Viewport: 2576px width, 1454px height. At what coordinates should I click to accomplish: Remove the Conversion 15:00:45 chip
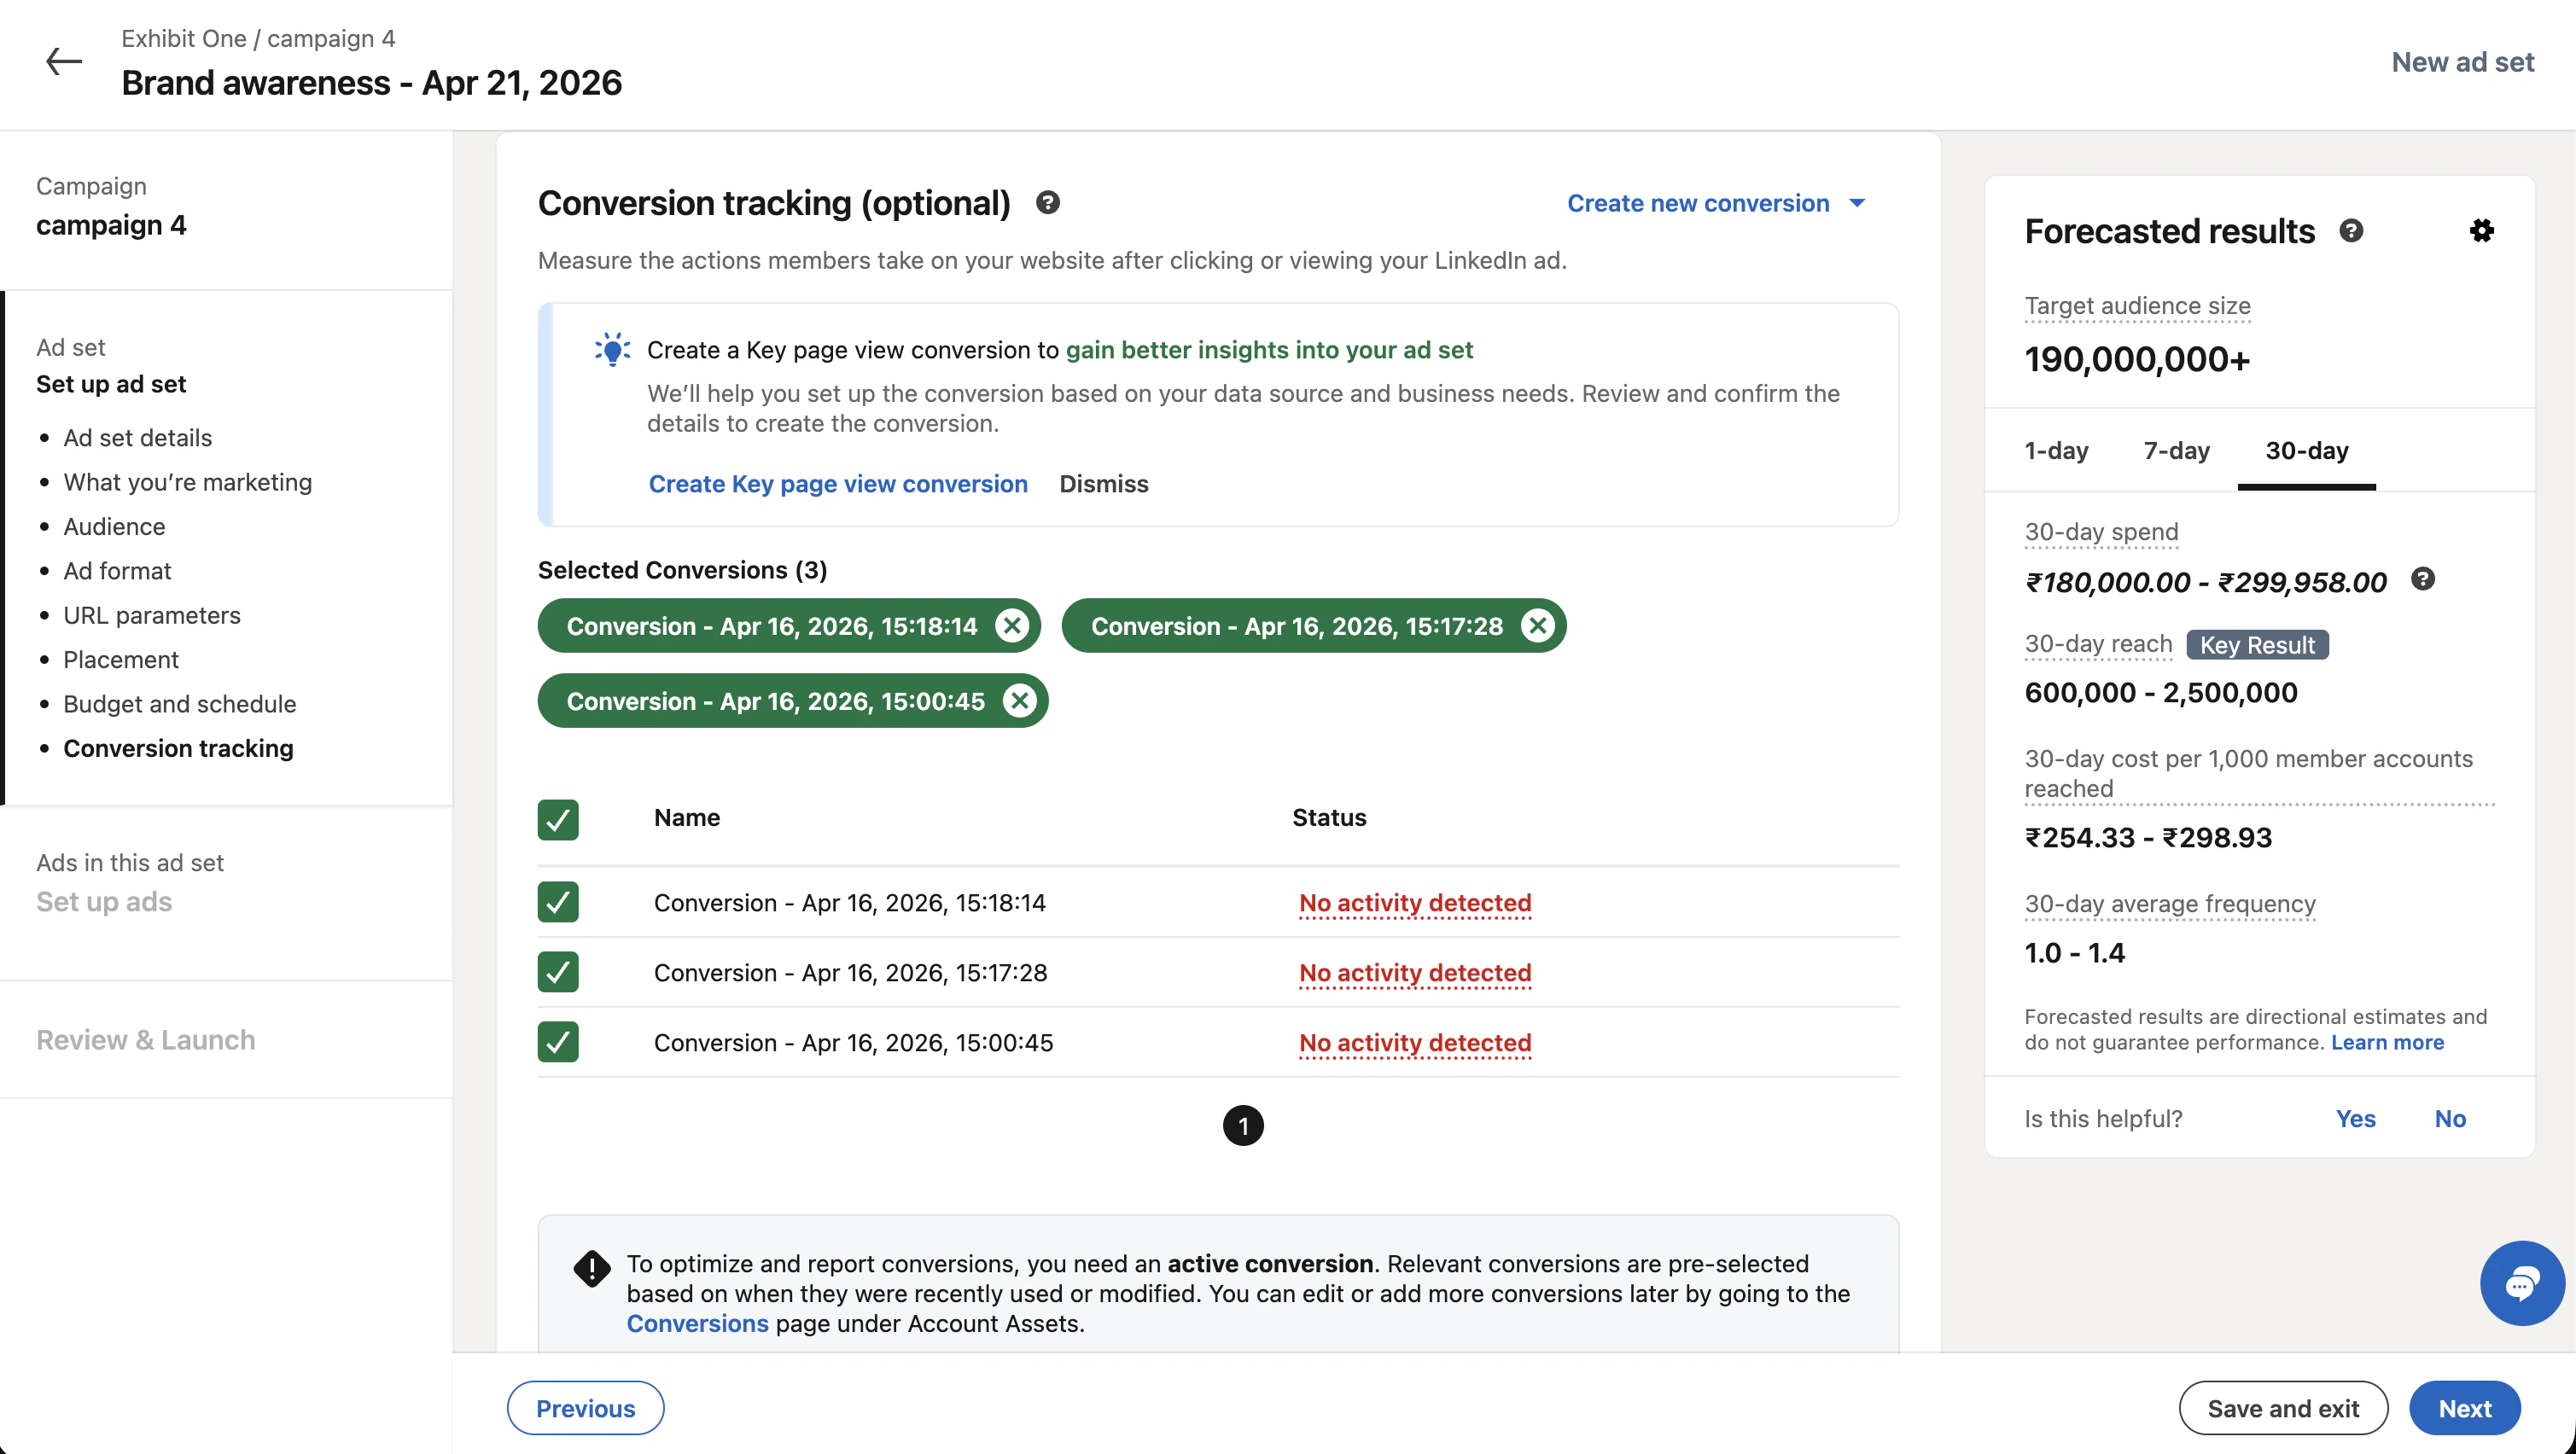1021,700
